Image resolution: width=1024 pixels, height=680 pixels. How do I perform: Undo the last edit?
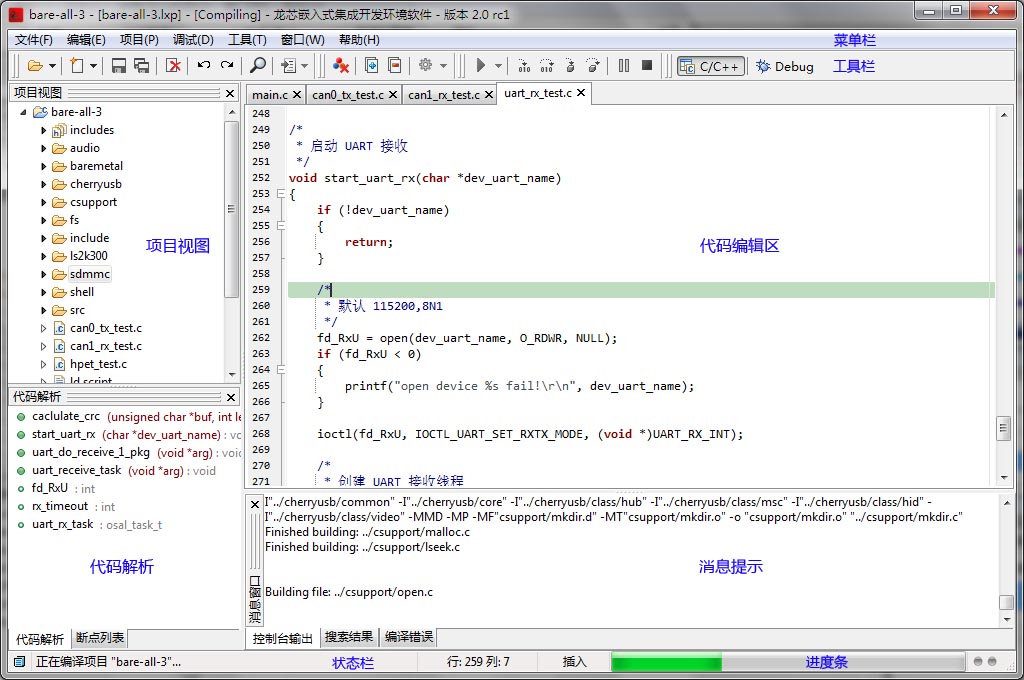click(204, 65)
